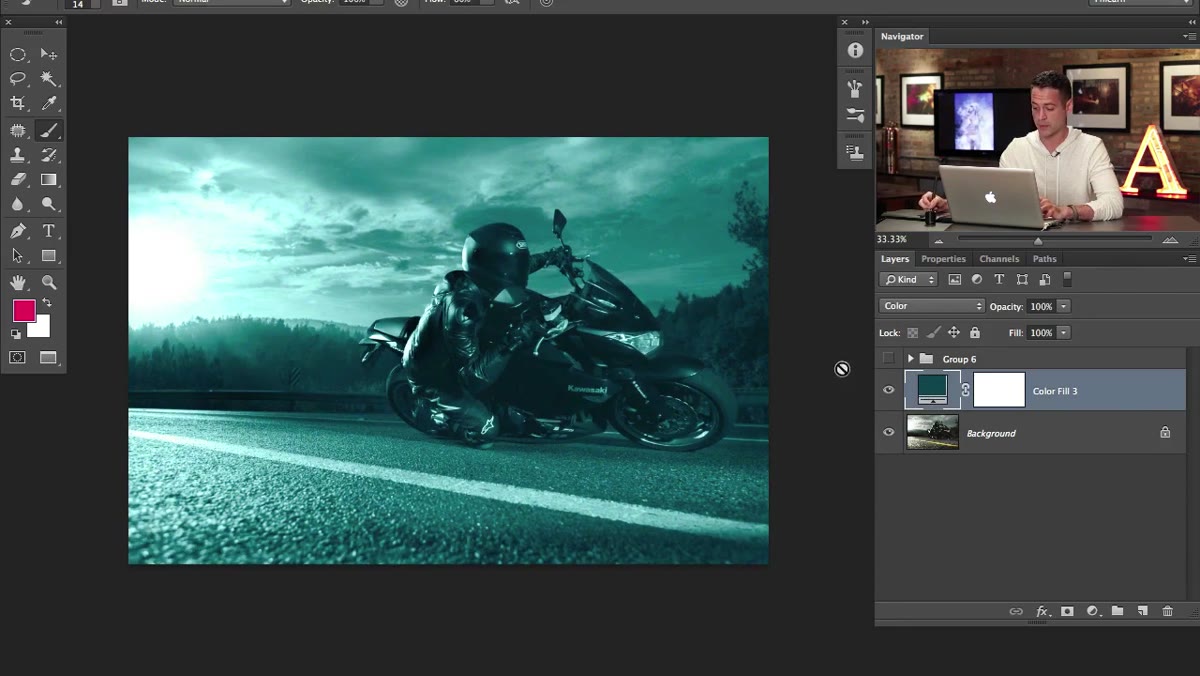This screenshot has height=676, width=1200.
Task: Add a layer style via fx
Action: 1042,611
